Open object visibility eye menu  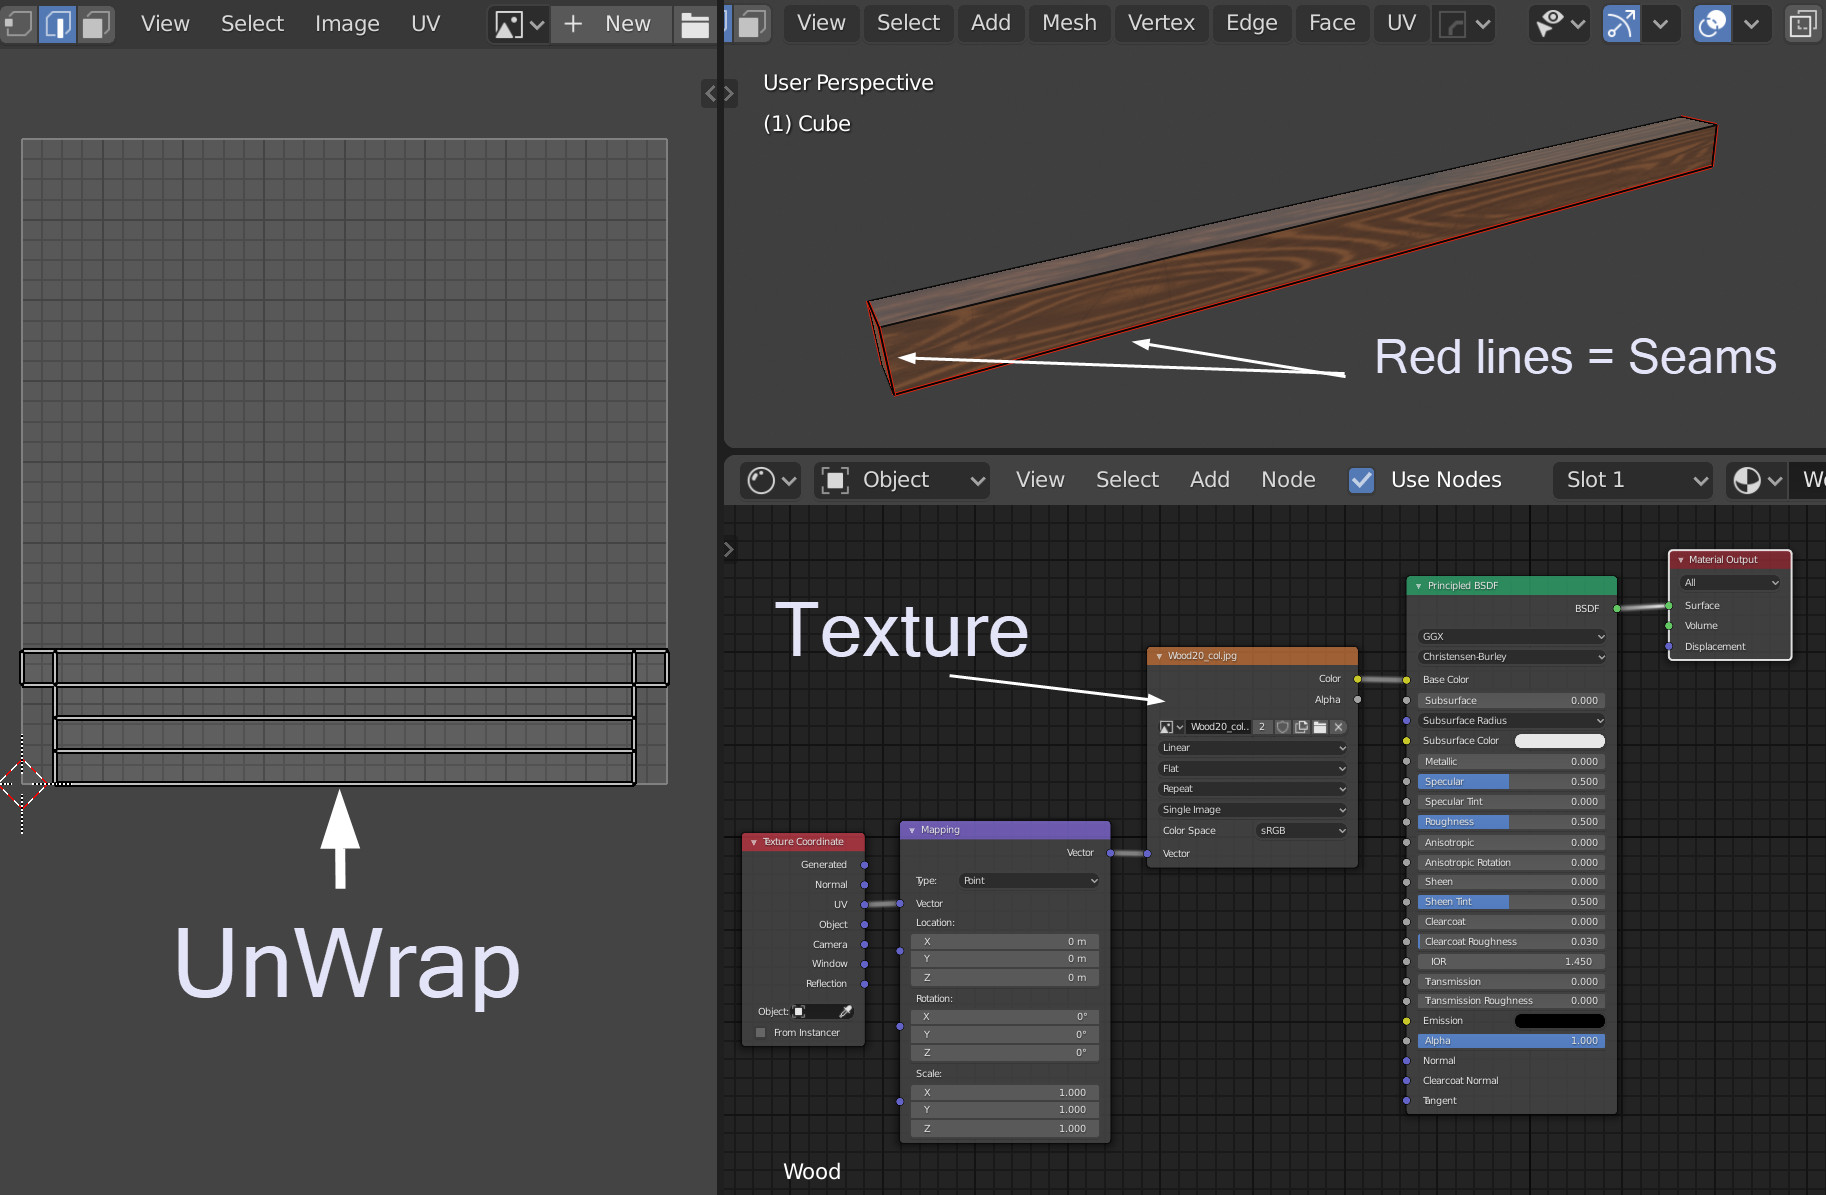pyautogui.click(x=1560, y=23)
